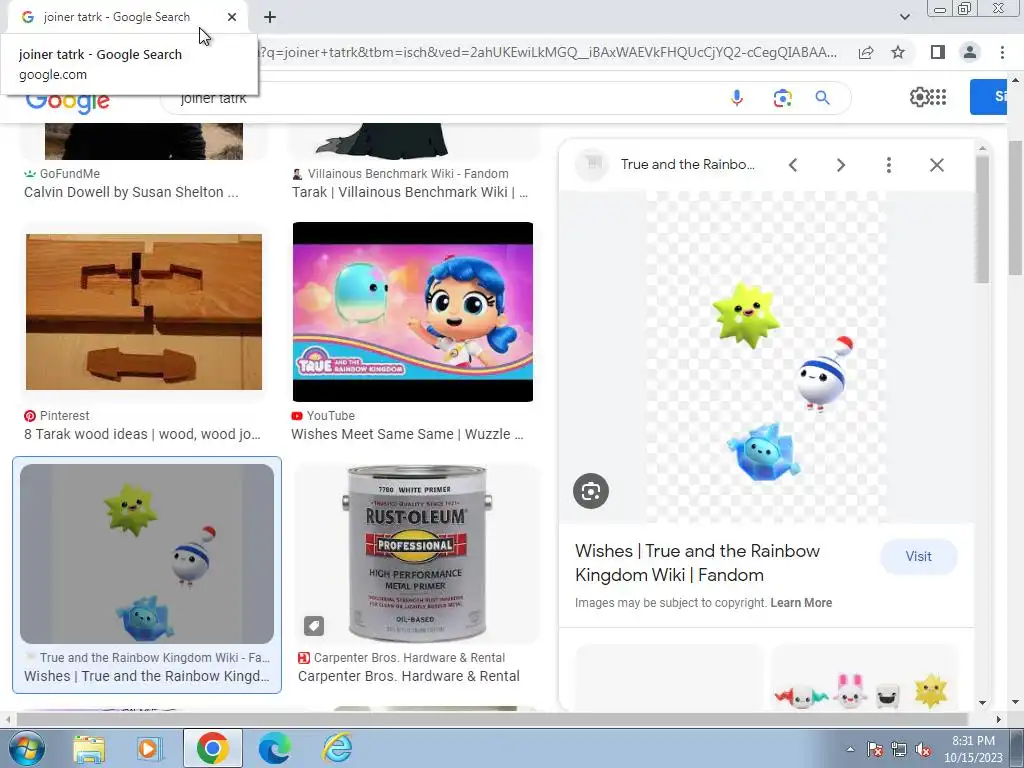Image resolution: width=1024 pixels, height=768 pixels.
Task: Open the clock showing 8:31 PM
Action: click(x=973, y=749)
